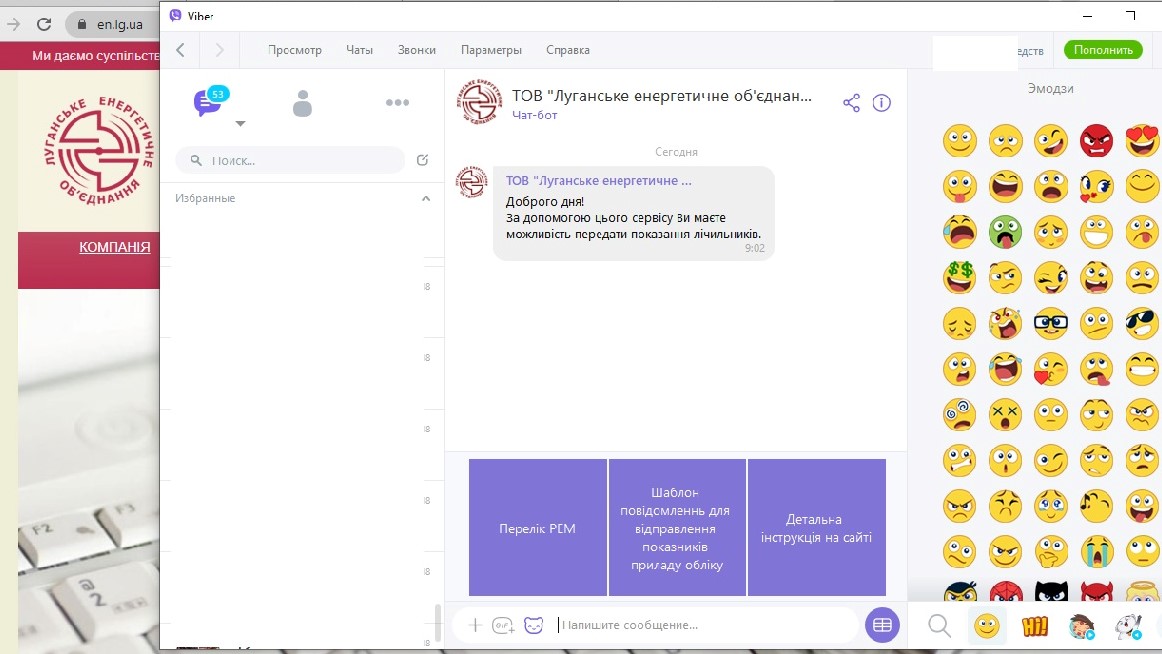Viewport: 1162px width, 654px height.
Task: Open the sticker bear-face icon
Action: pyautogui.click(x=534, y=625)
